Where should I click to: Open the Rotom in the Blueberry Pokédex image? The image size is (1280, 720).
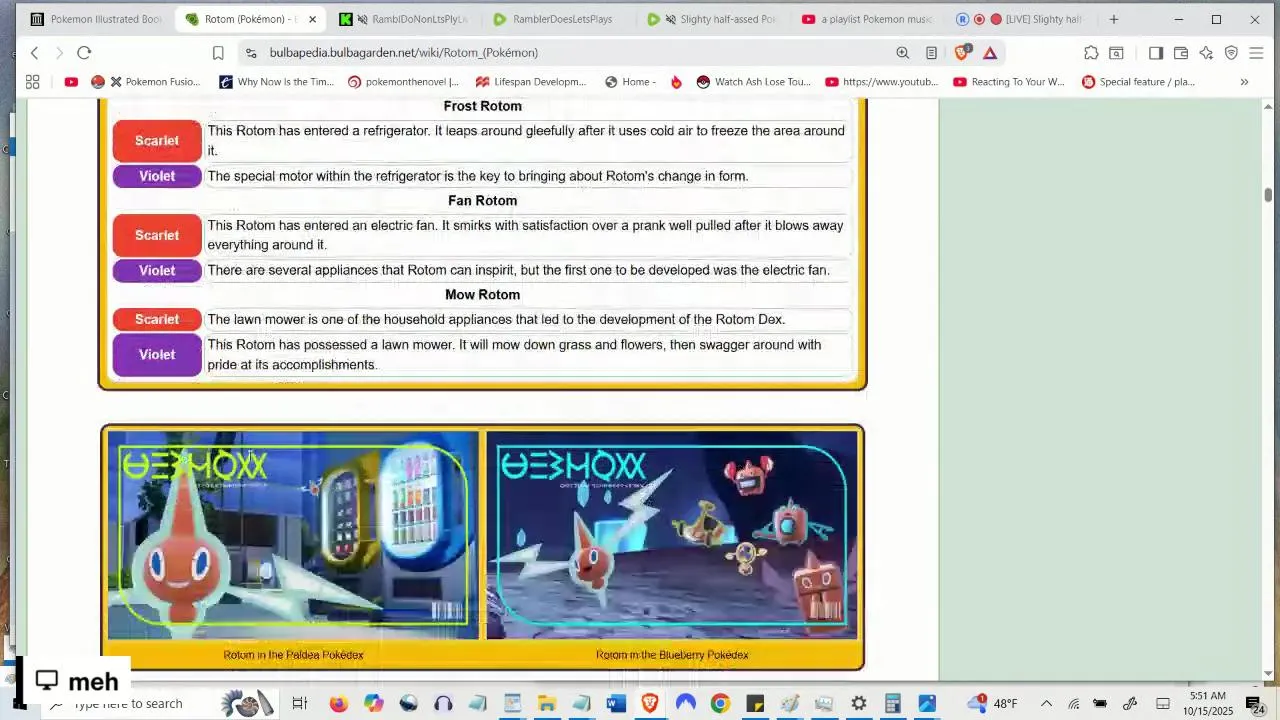tap(672, 535)
